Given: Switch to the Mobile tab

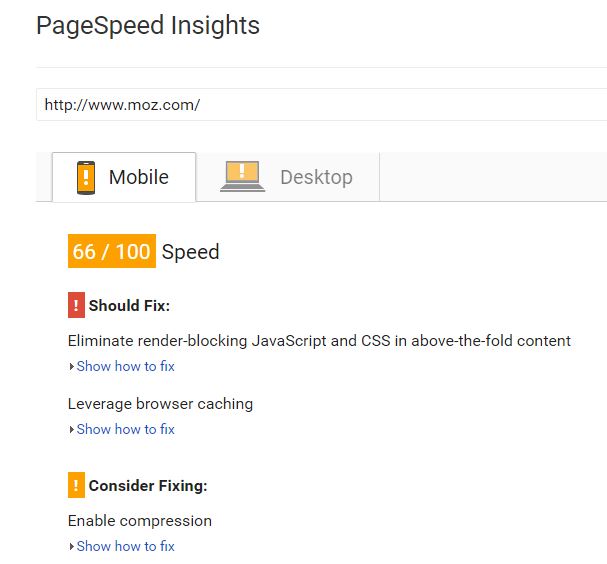Looking at the screenshot, I should tap(124, 177).
